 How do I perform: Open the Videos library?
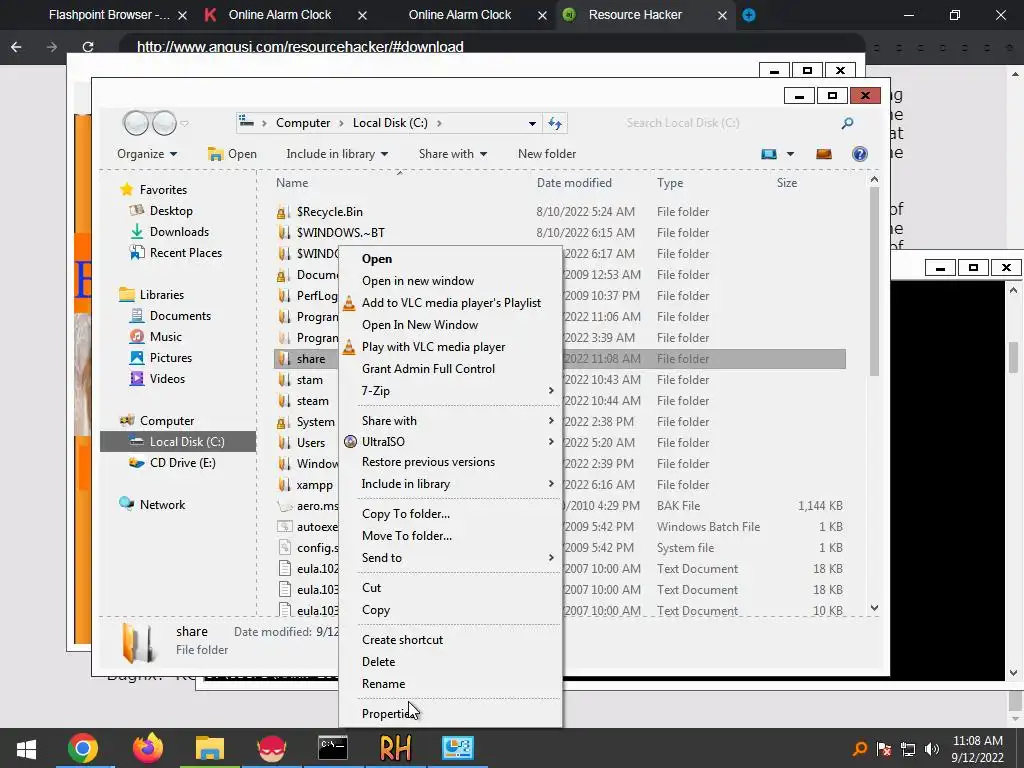pyautogui.click(x=167, y=379)
